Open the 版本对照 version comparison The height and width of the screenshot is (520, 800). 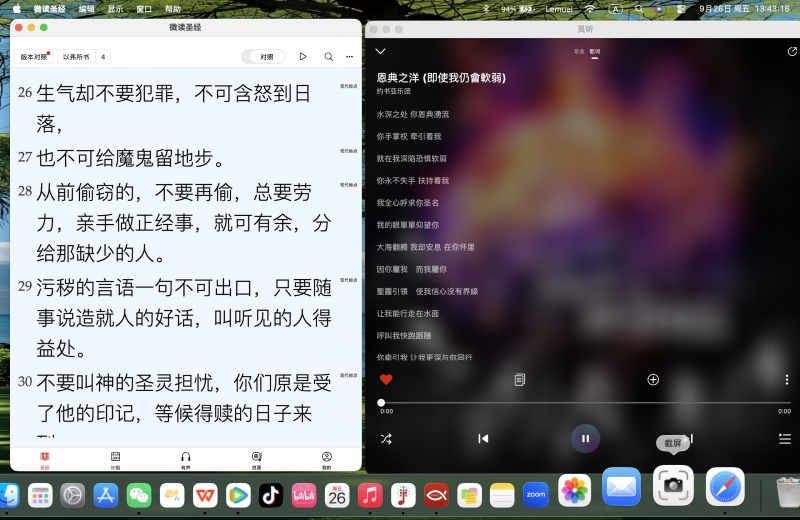click(x=33, y=57)
